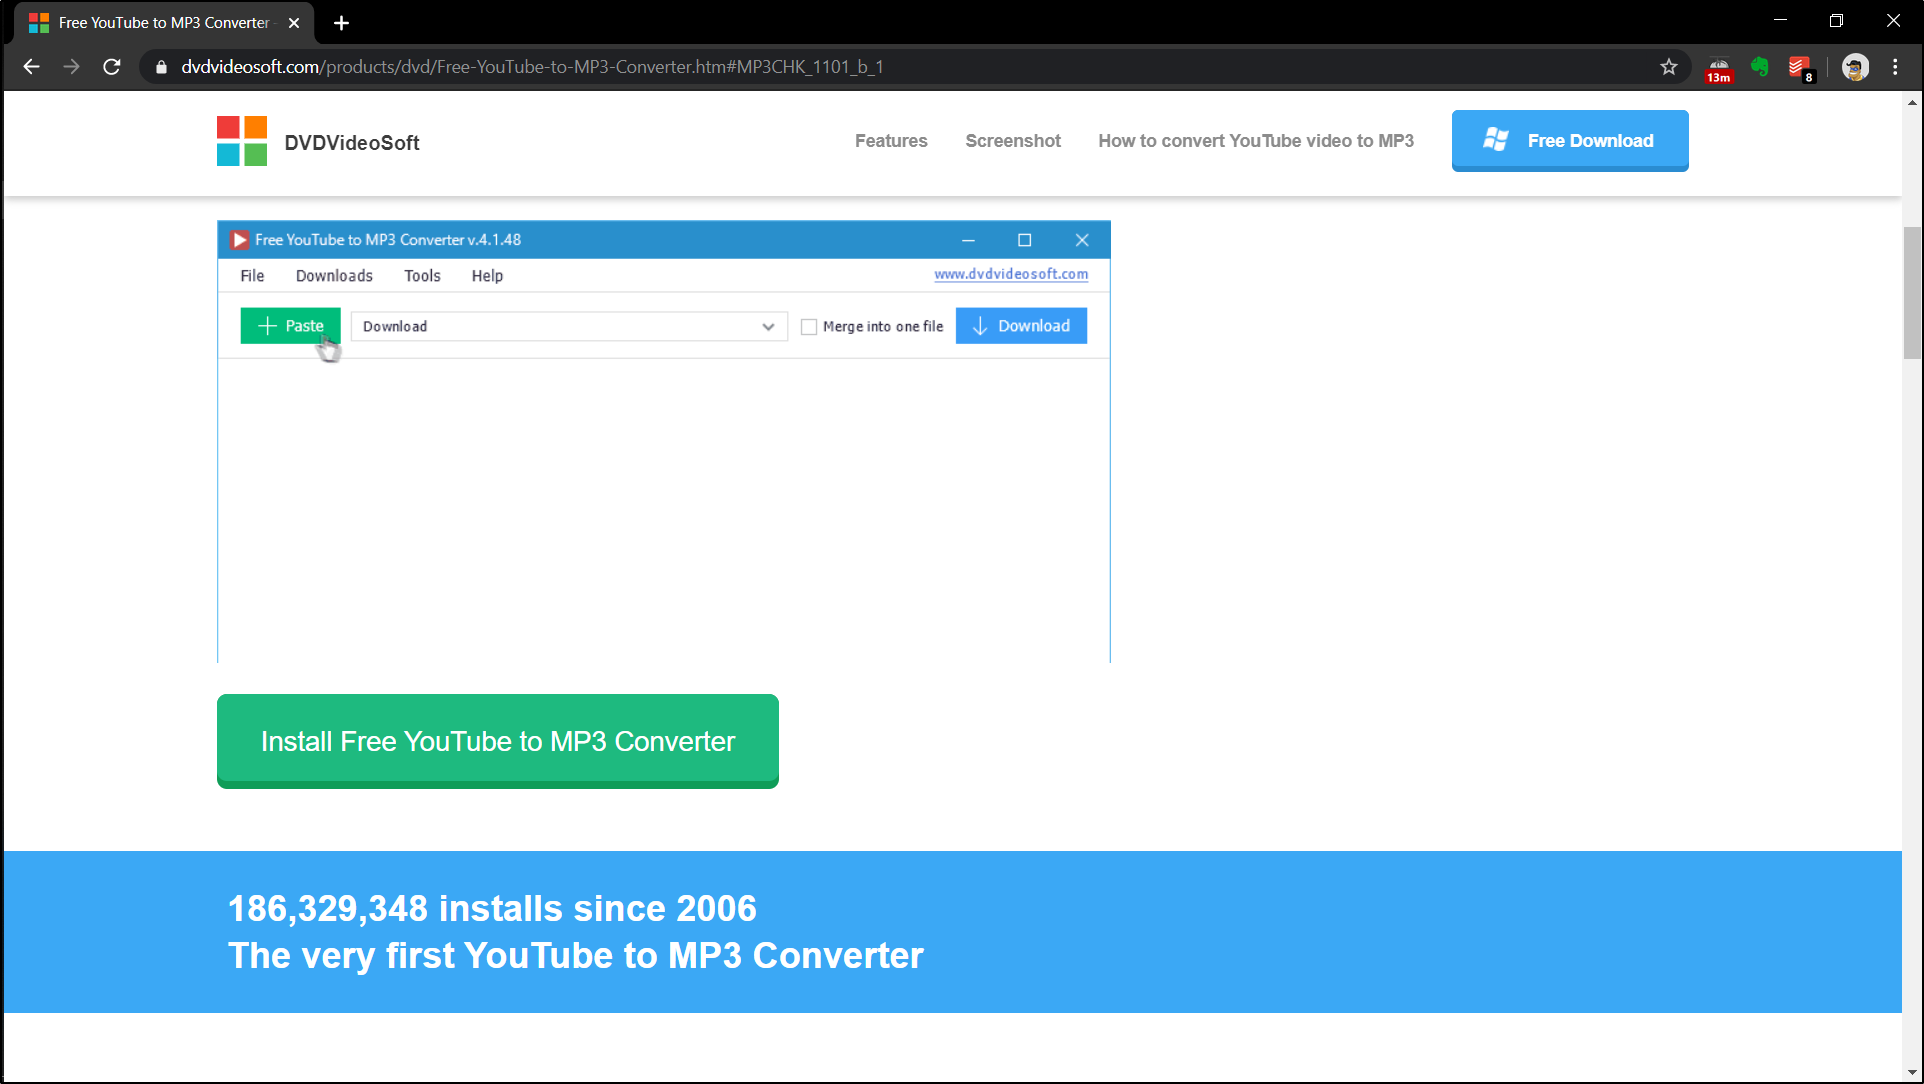
Task: Click the Free Download button on website
Action: [1570, 140]
